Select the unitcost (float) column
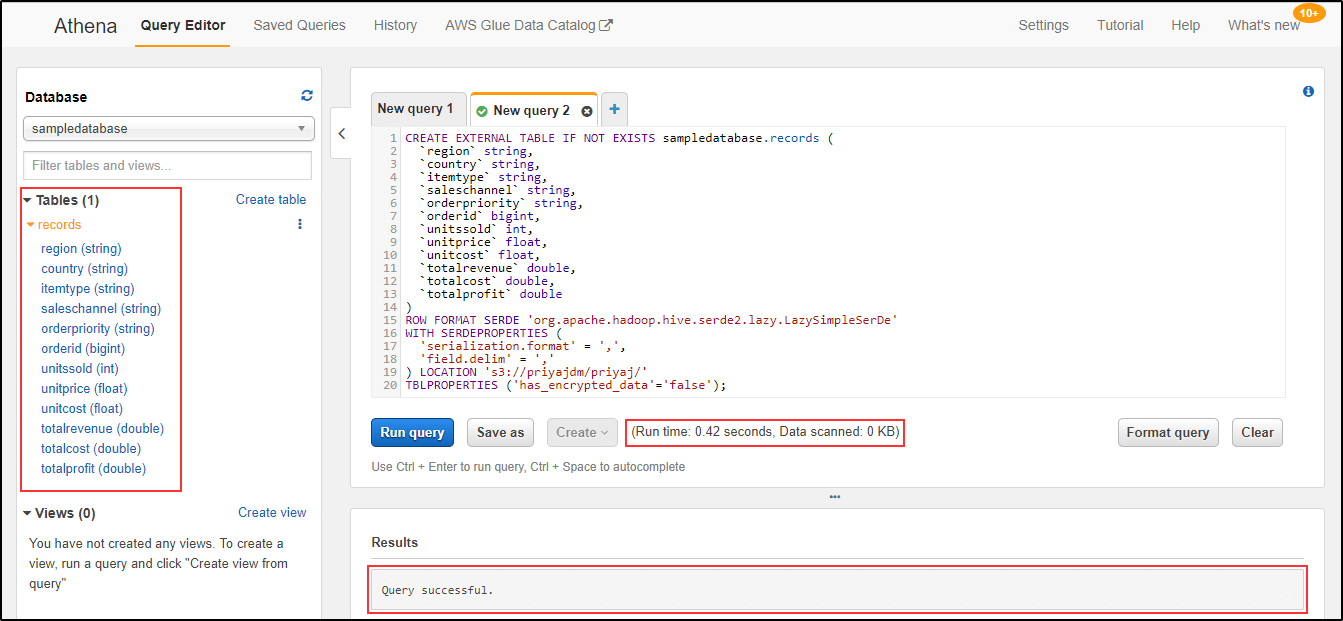The width and height of the screenshot is (1343, 621). click(82, 409)
